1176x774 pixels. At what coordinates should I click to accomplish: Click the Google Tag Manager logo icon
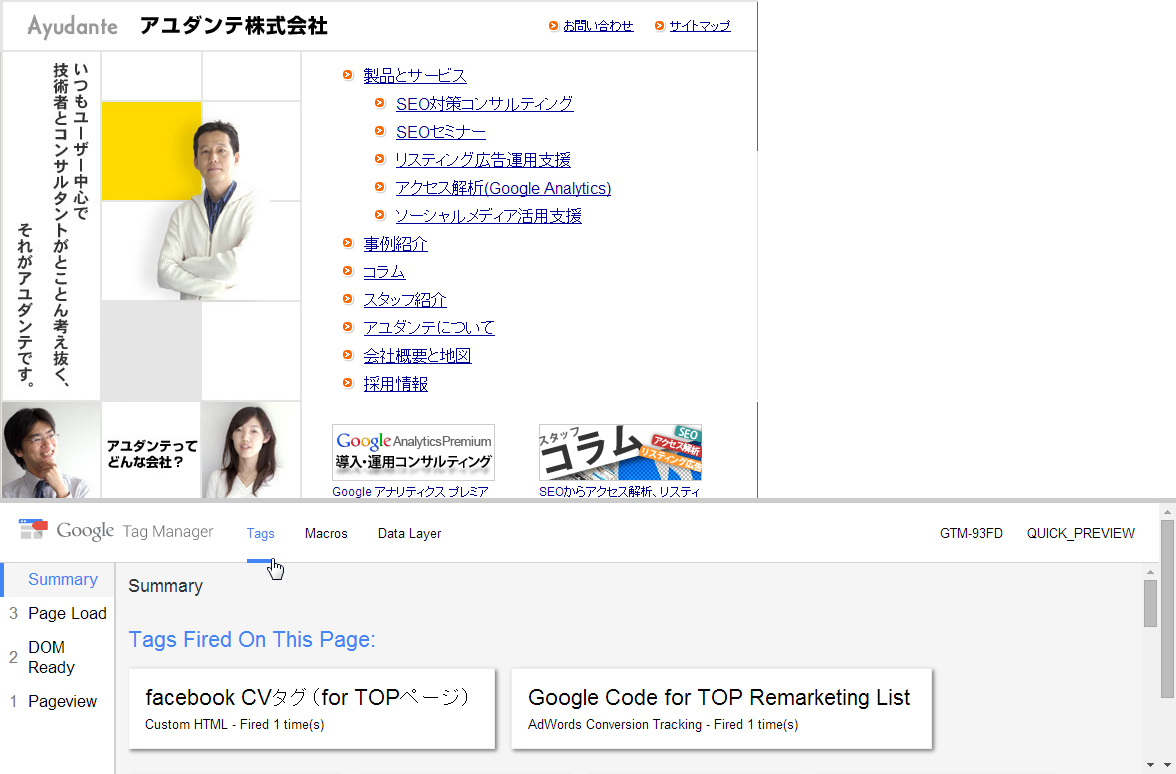(x=33, y=530)
